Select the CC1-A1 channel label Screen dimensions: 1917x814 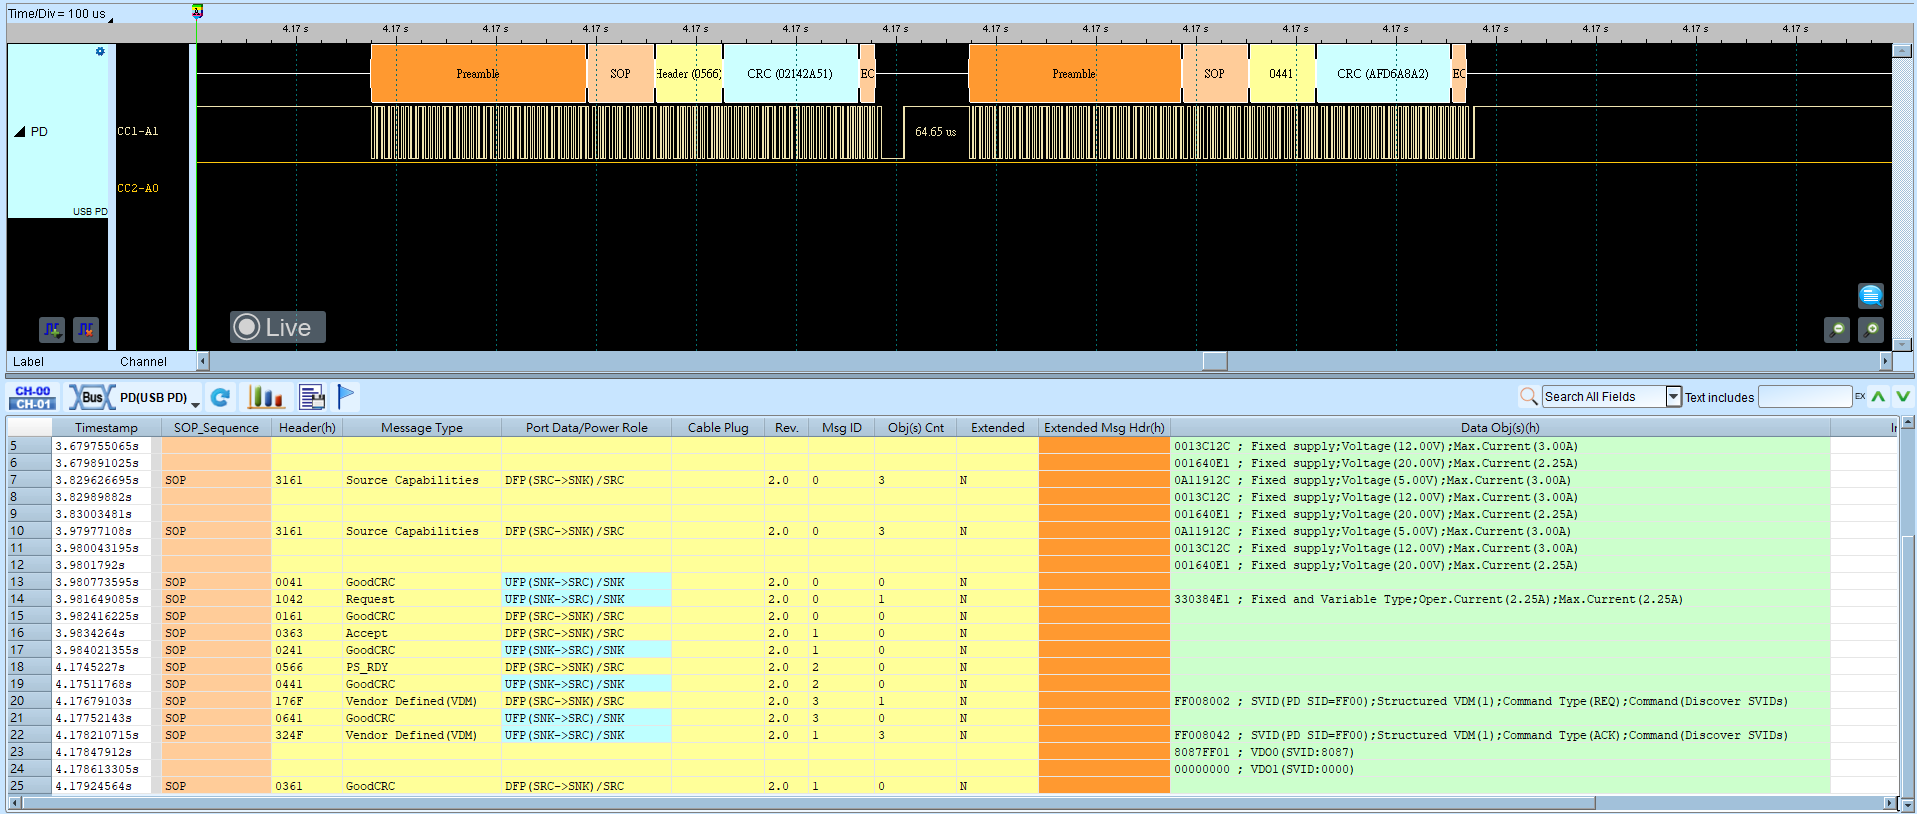click(138, 131)
